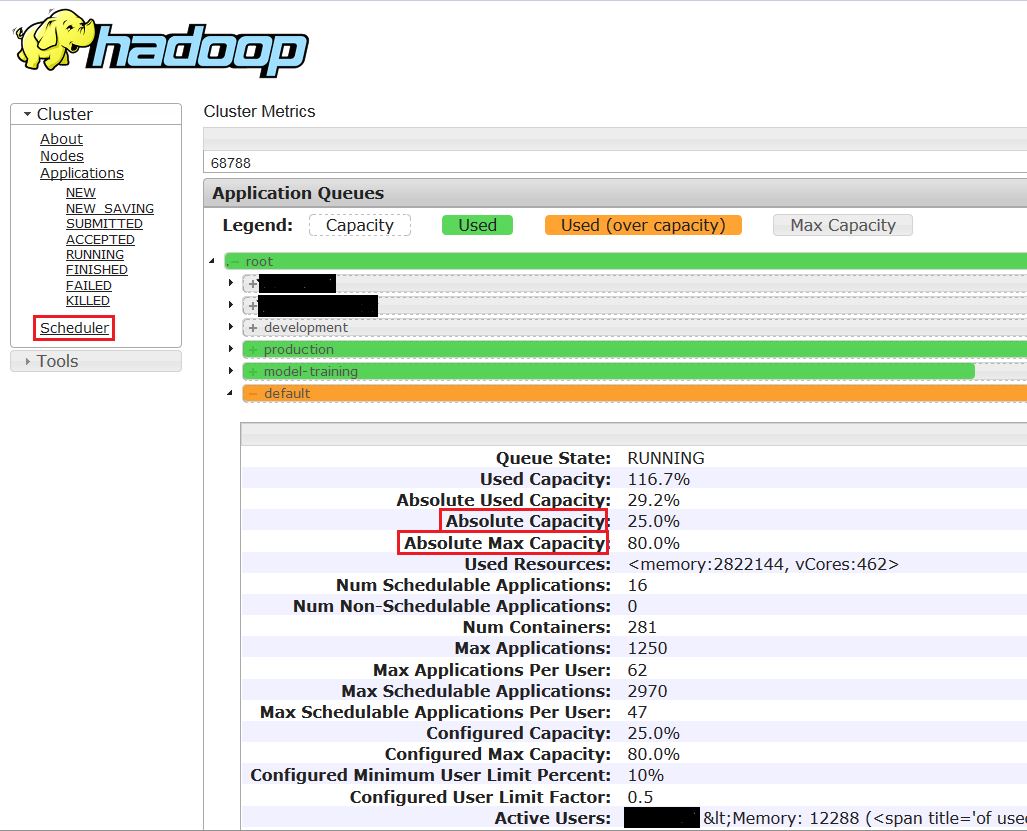
Task: Filter applications by ACCEPTED state
Action: tap(100, 239)
